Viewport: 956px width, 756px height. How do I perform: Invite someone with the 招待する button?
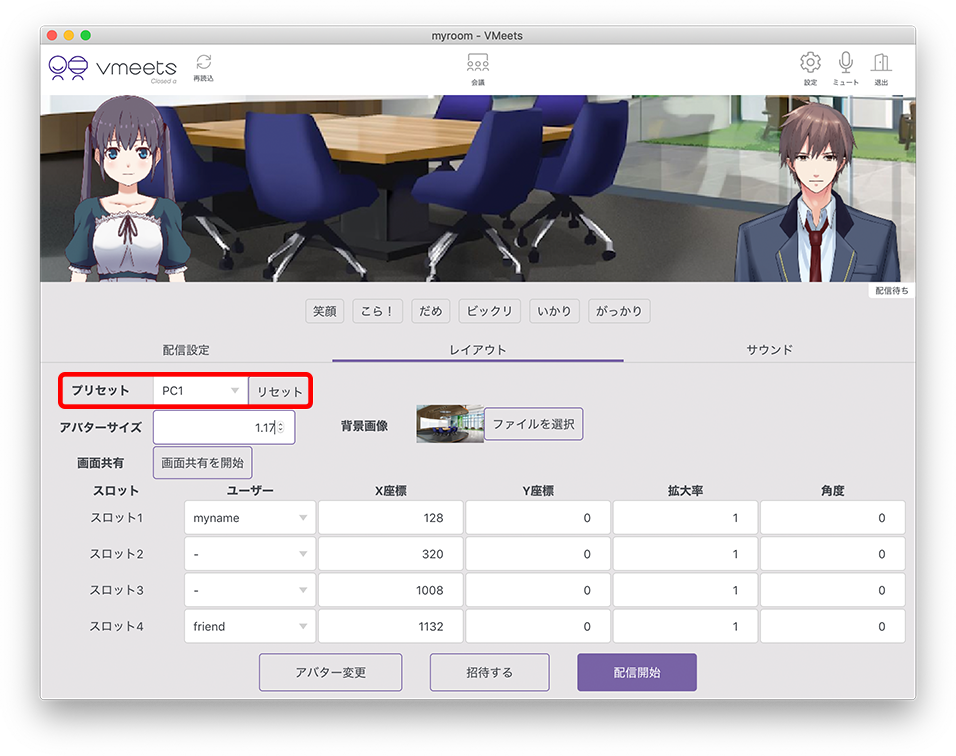coord(489,672)
